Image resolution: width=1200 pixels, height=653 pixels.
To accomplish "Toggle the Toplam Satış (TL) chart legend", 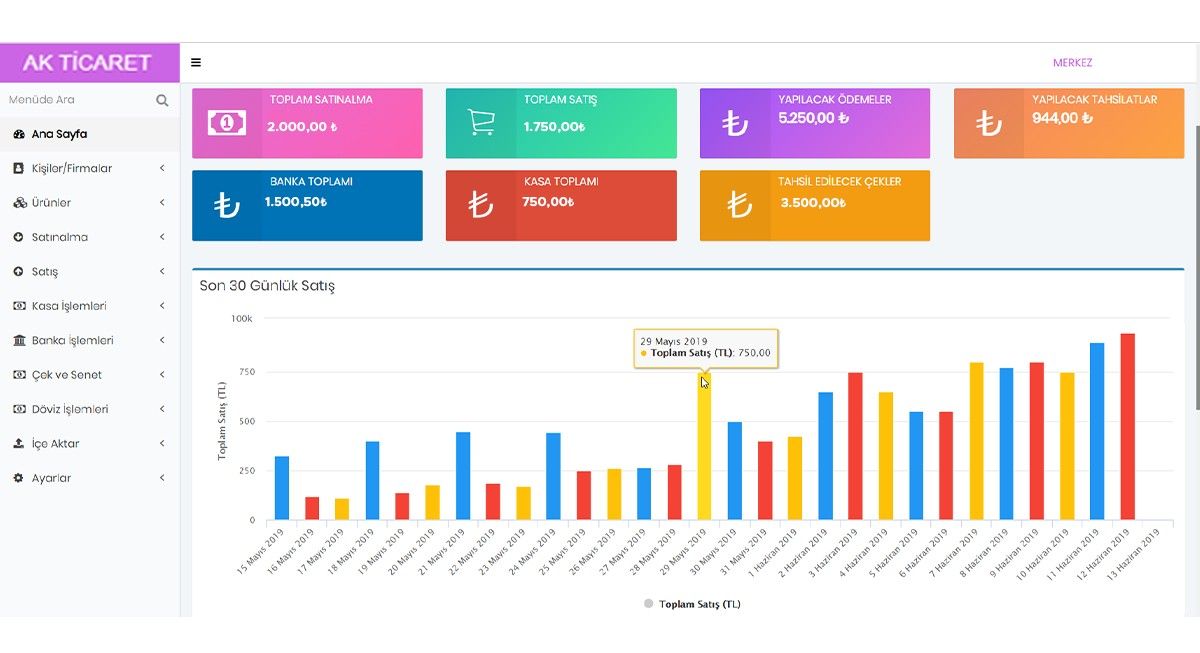I will tap(692, 604).
